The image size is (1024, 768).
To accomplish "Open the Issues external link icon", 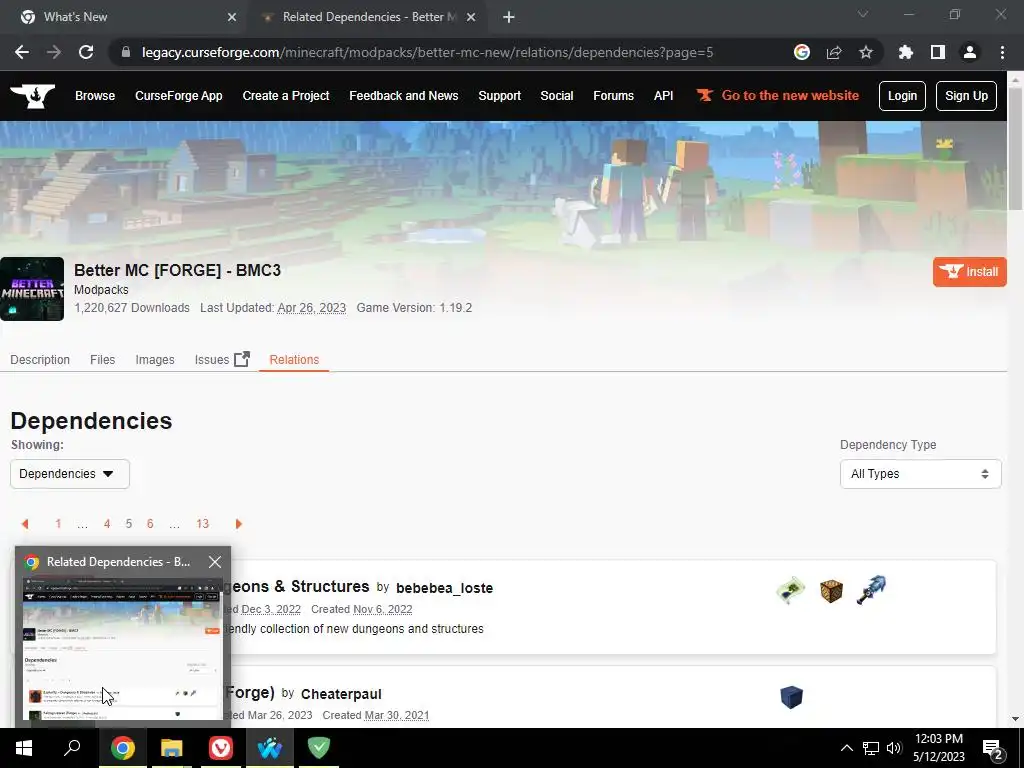I will (242, 359).
